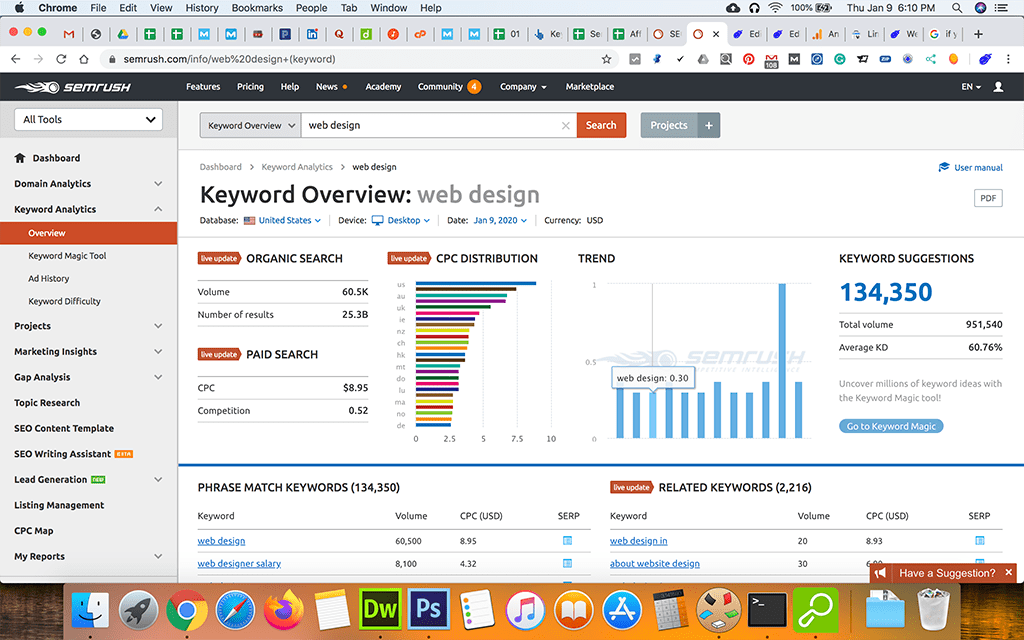Open iTunes music from the dock
The height and width of the screenshot is (640, 1024).
[525, 610]
